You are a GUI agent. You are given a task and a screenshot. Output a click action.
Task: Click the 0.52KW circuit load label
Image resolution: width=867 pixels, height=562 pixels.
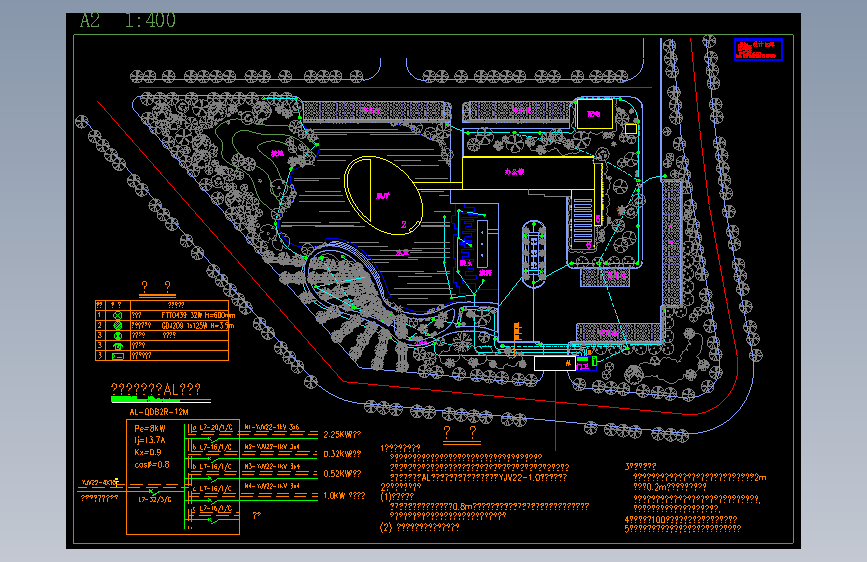tap(342, 474)
